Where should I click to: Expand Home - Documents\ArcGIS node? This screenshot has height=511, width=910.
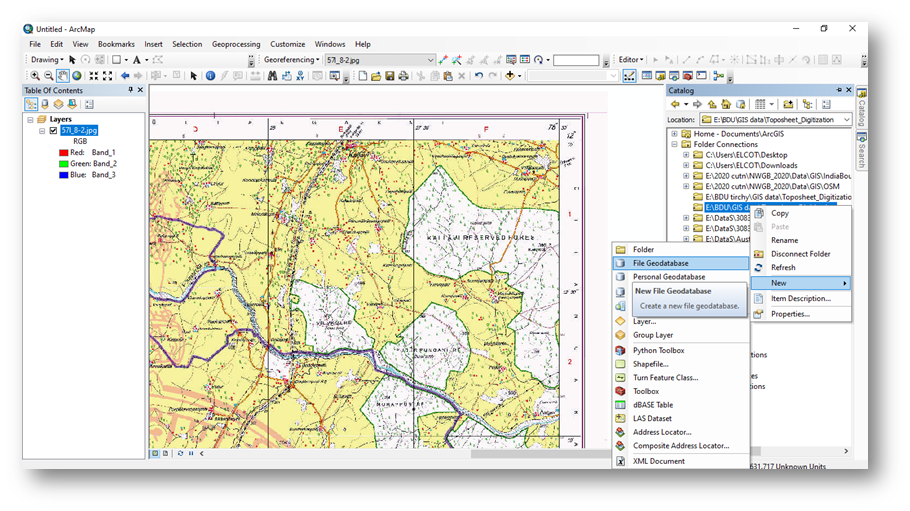pyautogui.click(x=674, y=134)
